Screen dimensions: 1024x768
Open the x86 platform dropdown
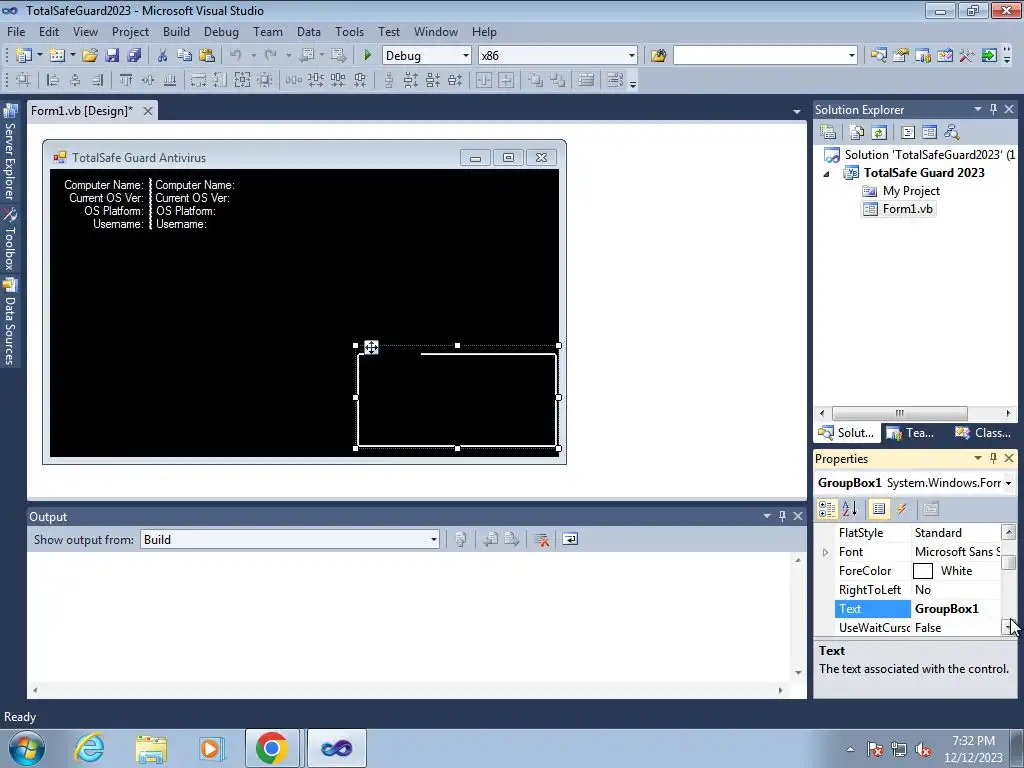(x=632, y=56)
